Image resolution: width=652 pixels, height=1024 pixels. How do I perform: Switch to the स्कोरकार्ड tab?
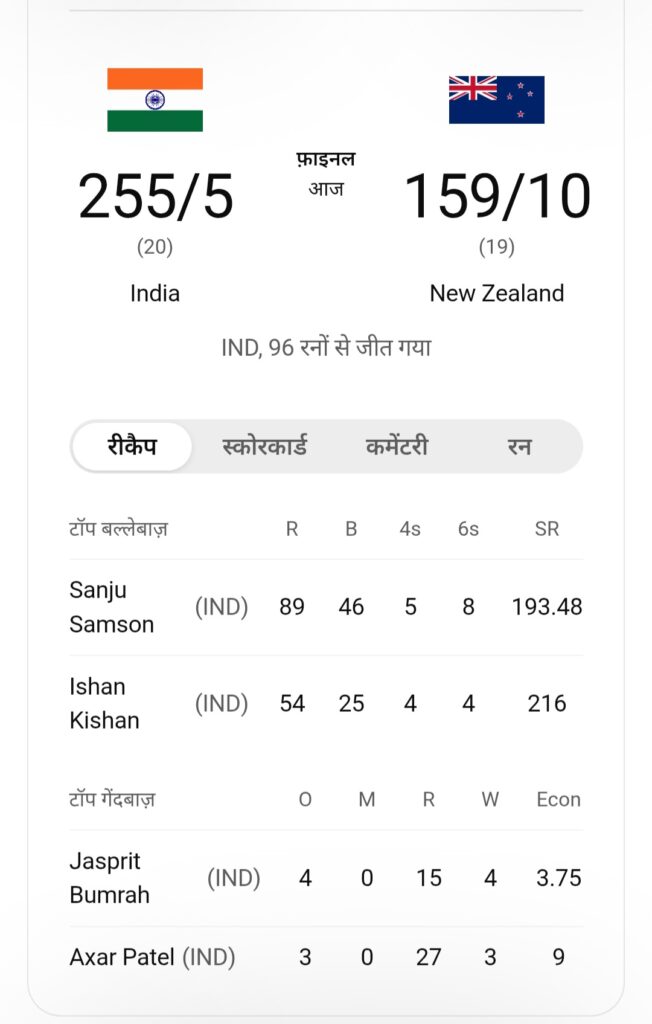(264, 446)
